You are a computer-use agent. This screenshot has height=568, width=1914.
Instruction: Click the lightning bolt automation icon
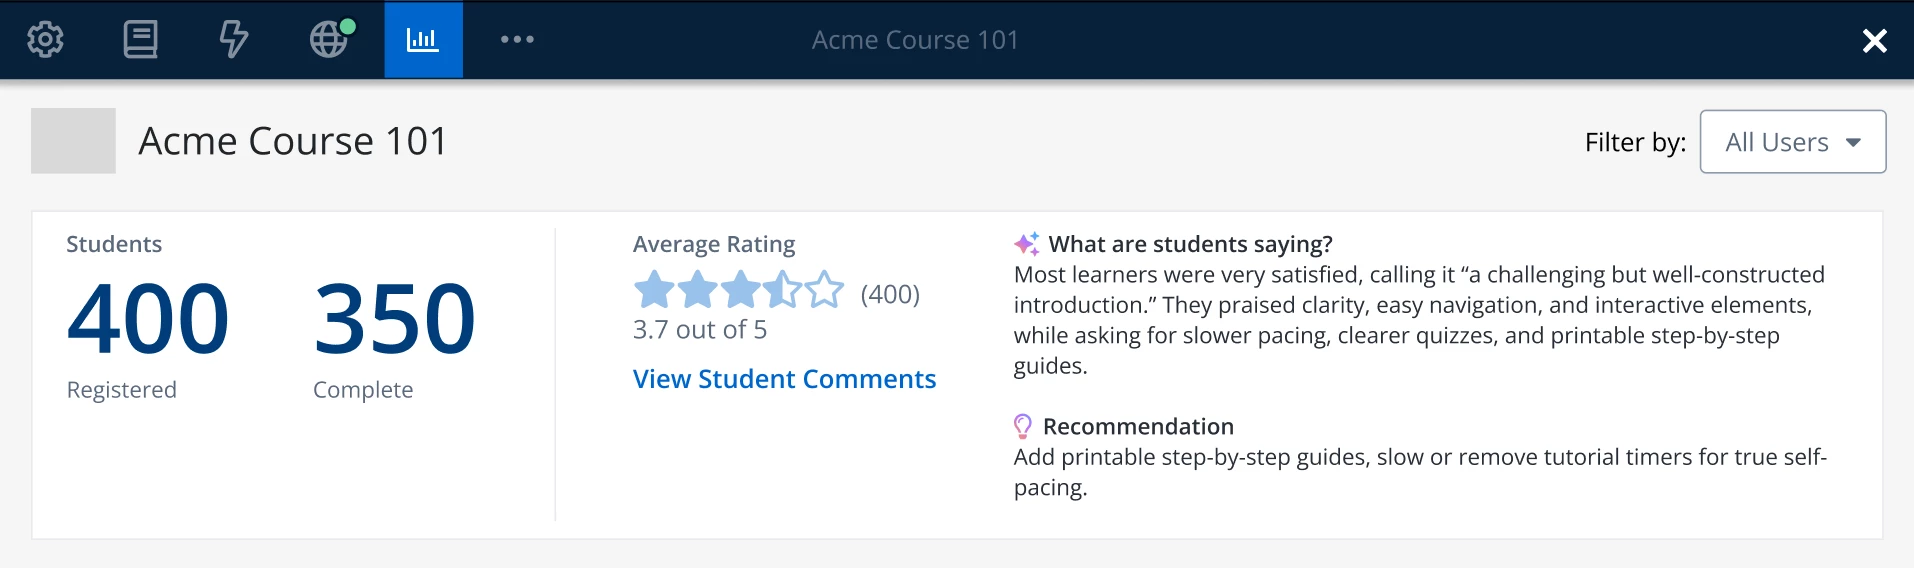tap(233, 40)
